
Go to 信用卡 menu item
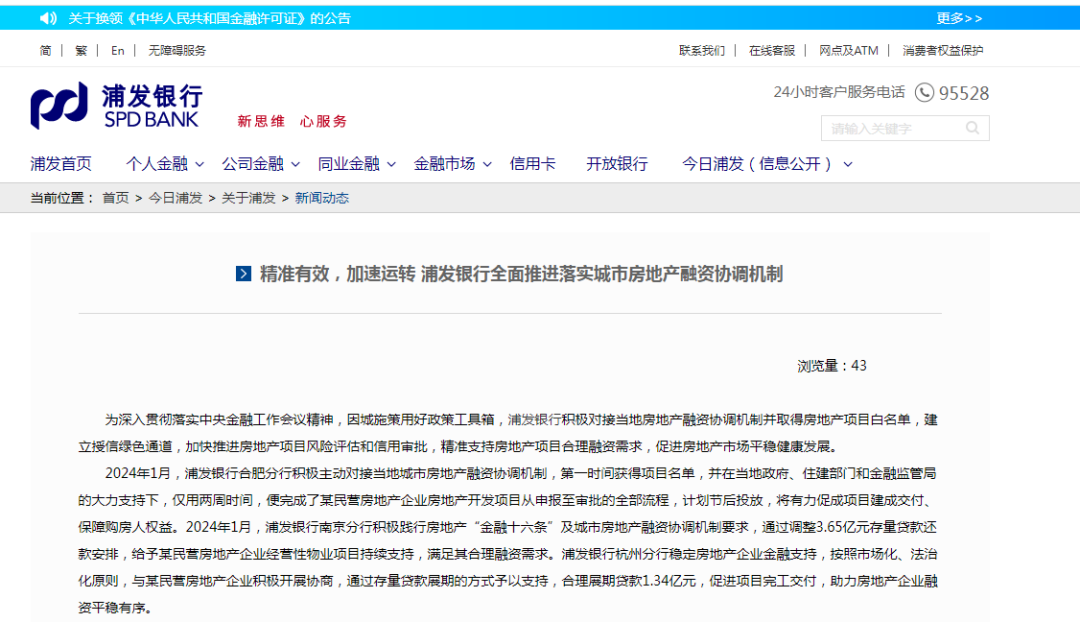532,164
